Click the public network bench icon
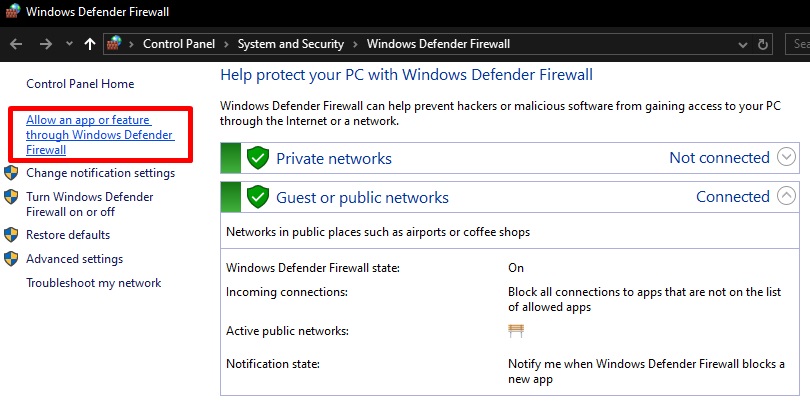 (x=516, y=331)
